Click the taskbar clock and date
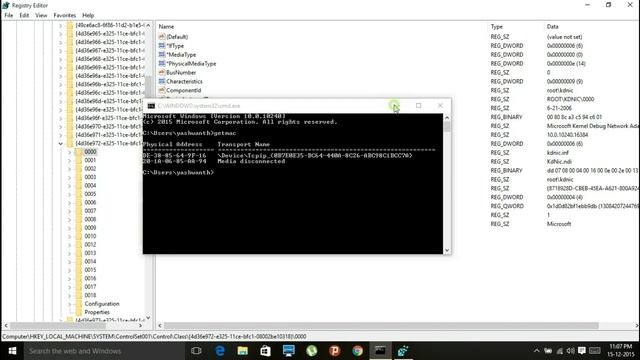The image size is (640, 360). (x=620, y=351)
